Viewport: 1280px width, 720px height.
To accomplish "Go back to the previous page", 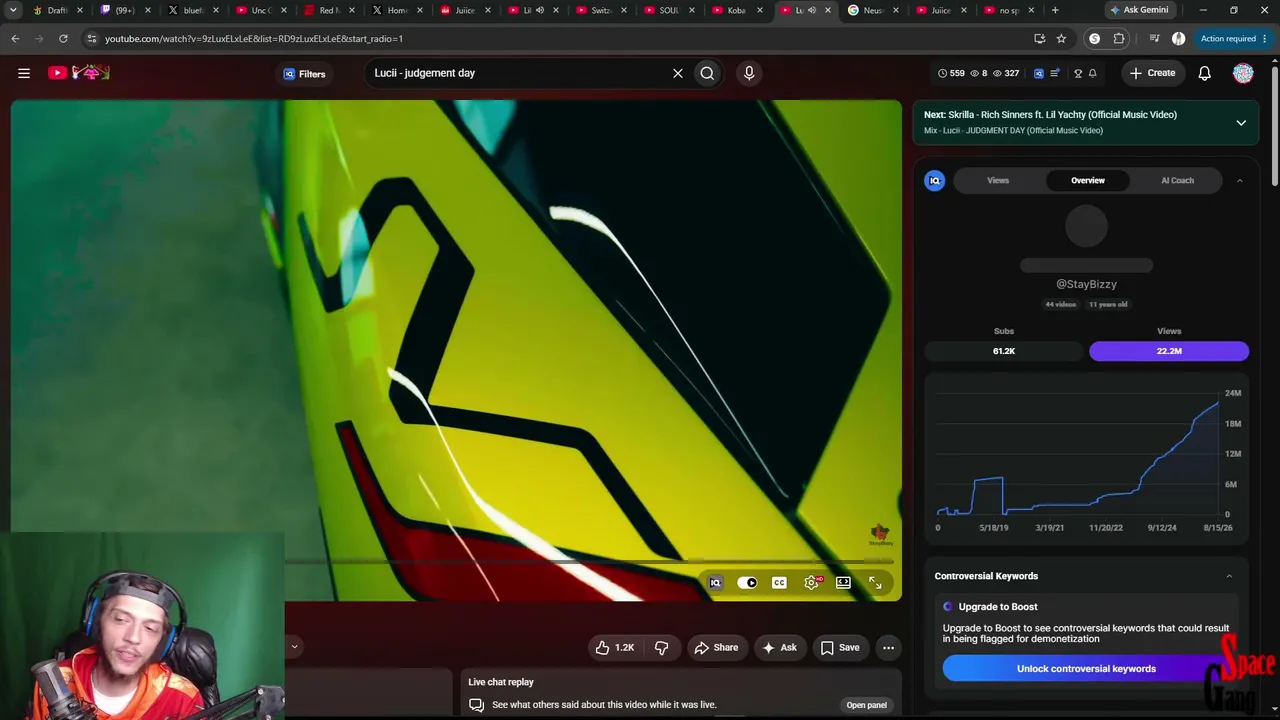I will pyautogui.click(x=15, y=39).
